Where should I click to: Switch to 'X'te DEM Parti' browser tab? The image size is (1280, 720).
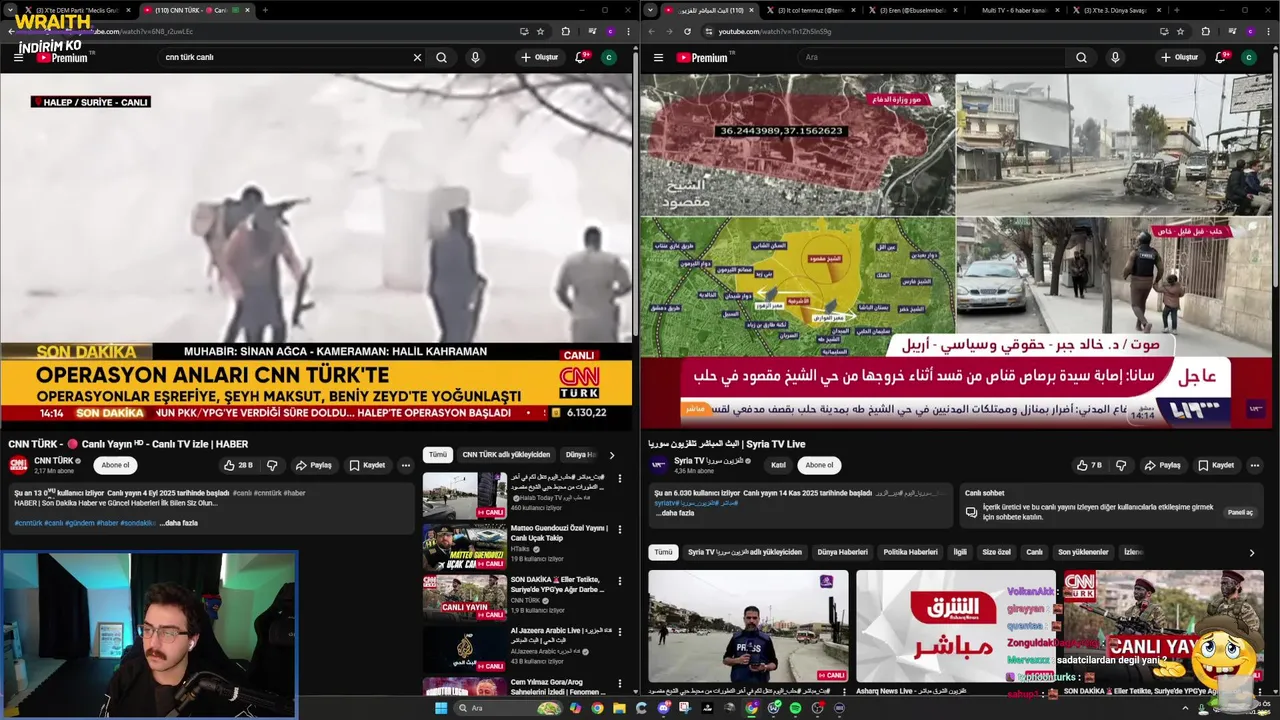(x=77, y=10)
